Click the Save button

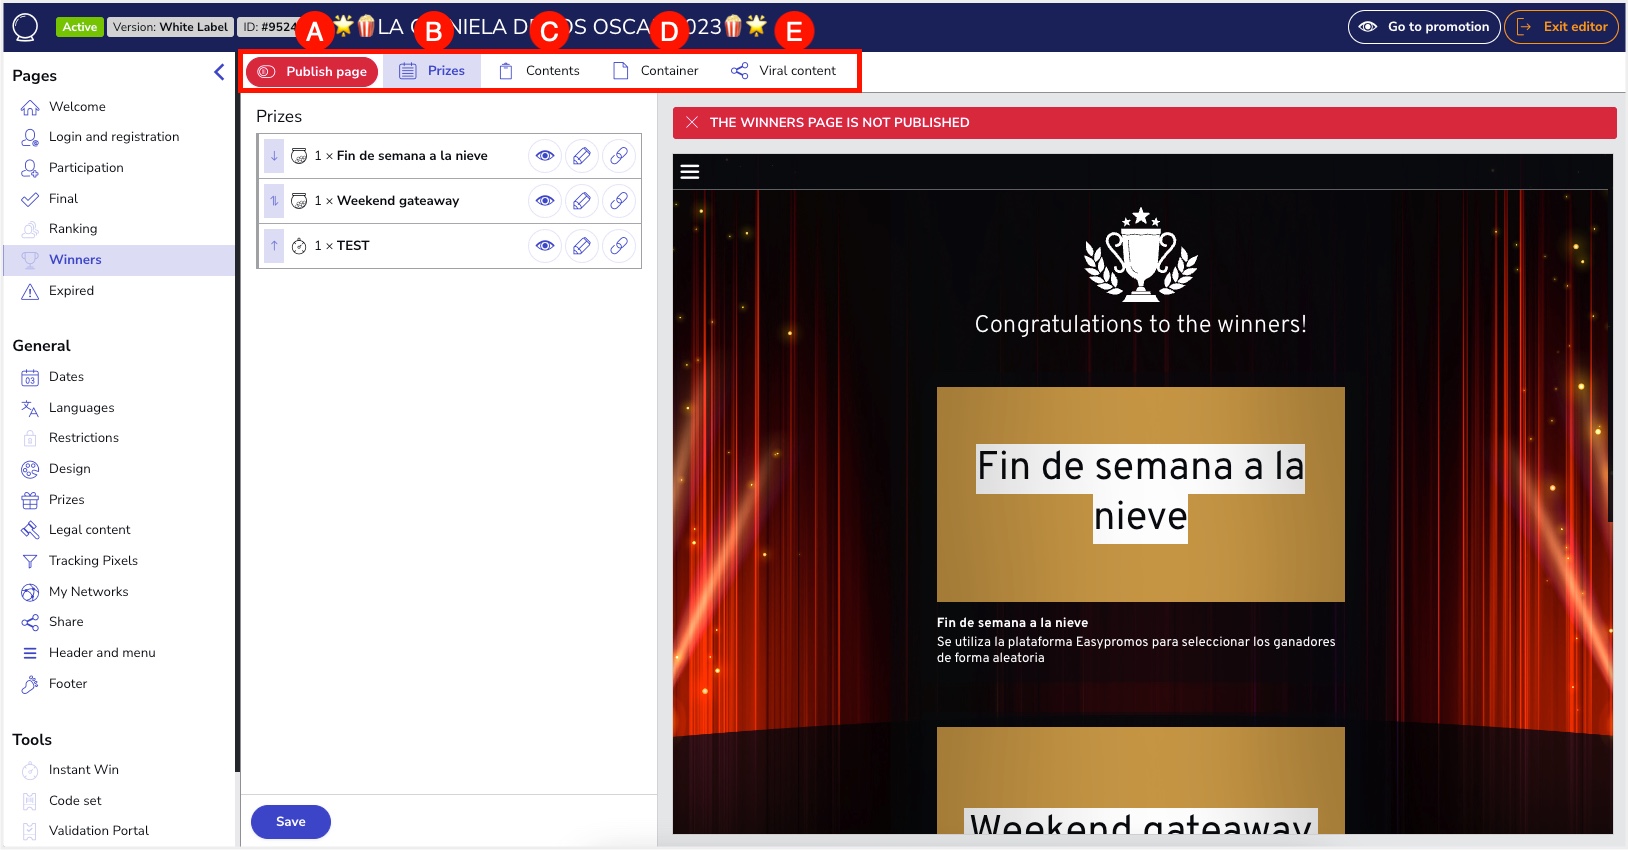coord(291,822)
